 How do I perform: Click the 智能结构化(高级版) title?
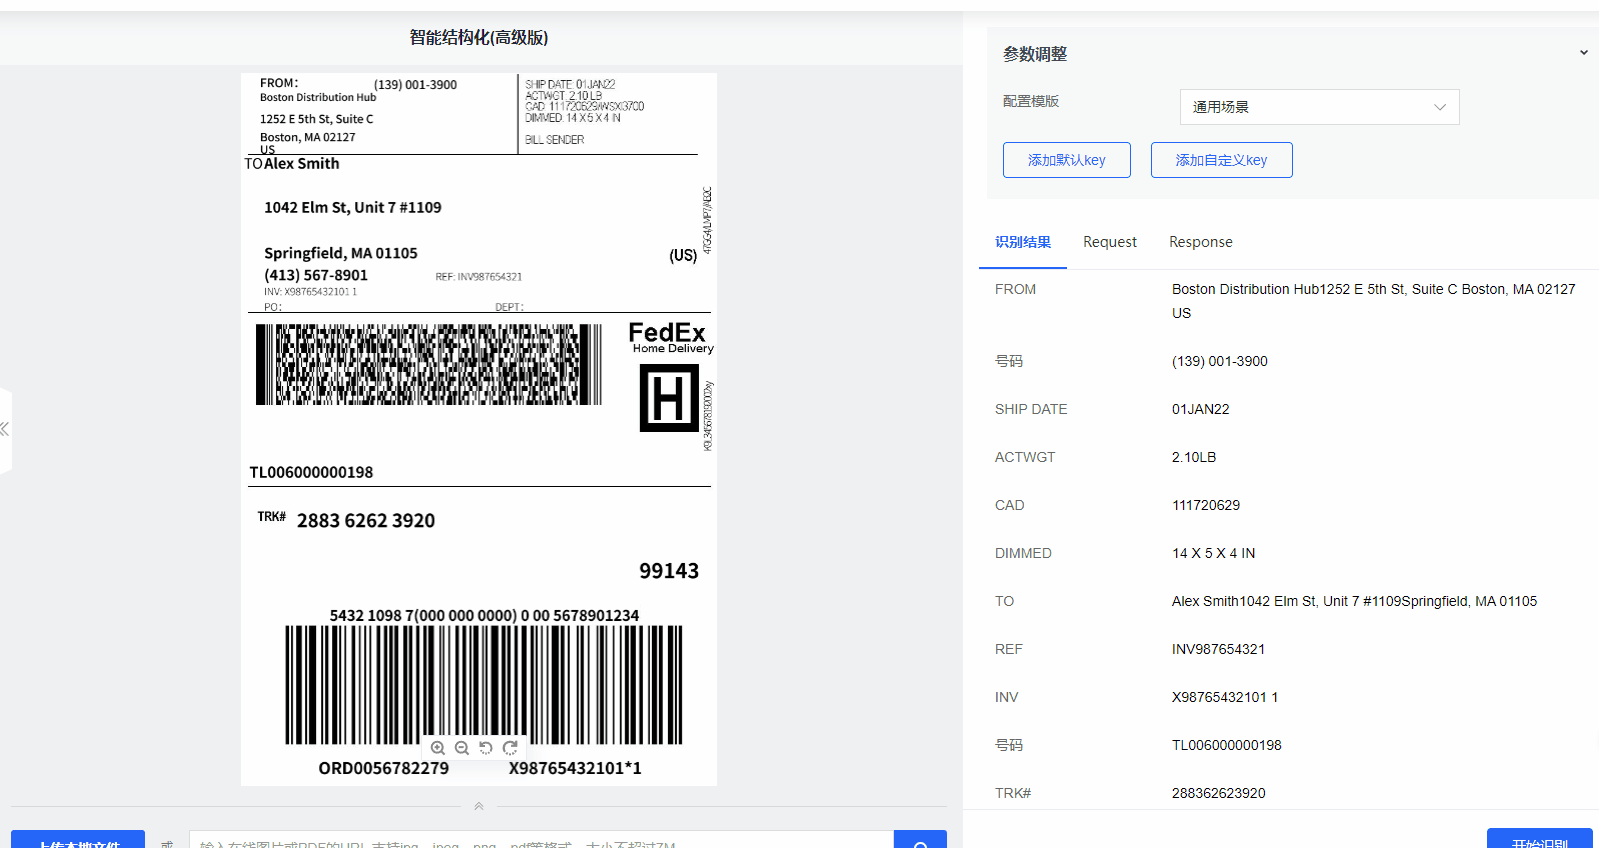click(479, 37)
